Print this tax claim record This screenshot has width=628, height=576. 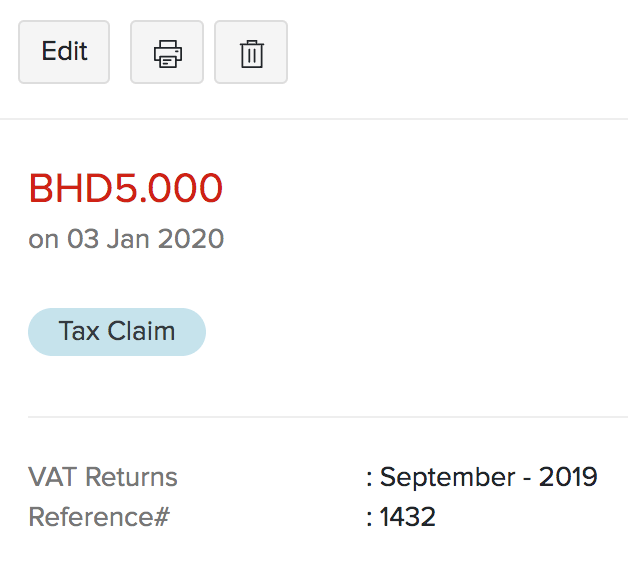(x=167, y=52)
